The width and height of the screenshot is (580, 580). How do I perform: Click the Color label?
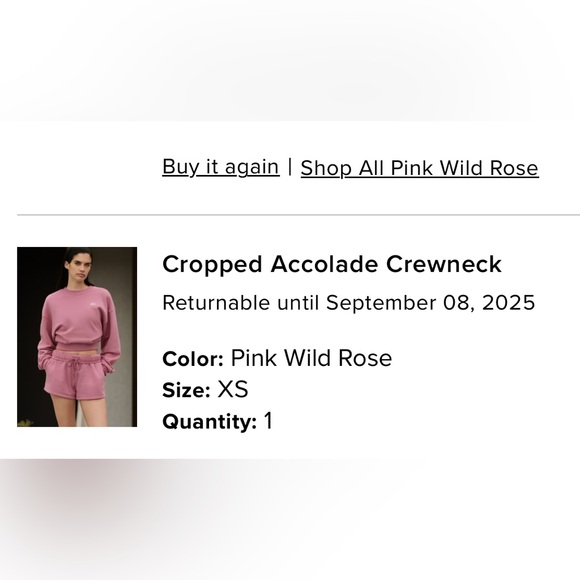pos(193,359)
